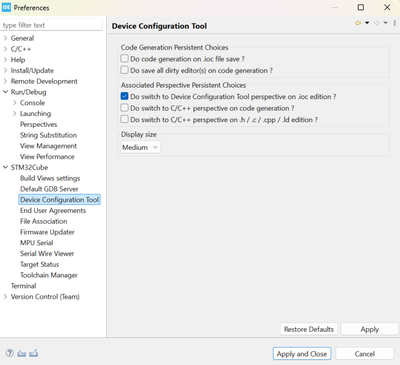
Task: Click the import preferences icon
Action: pos(22,353)
